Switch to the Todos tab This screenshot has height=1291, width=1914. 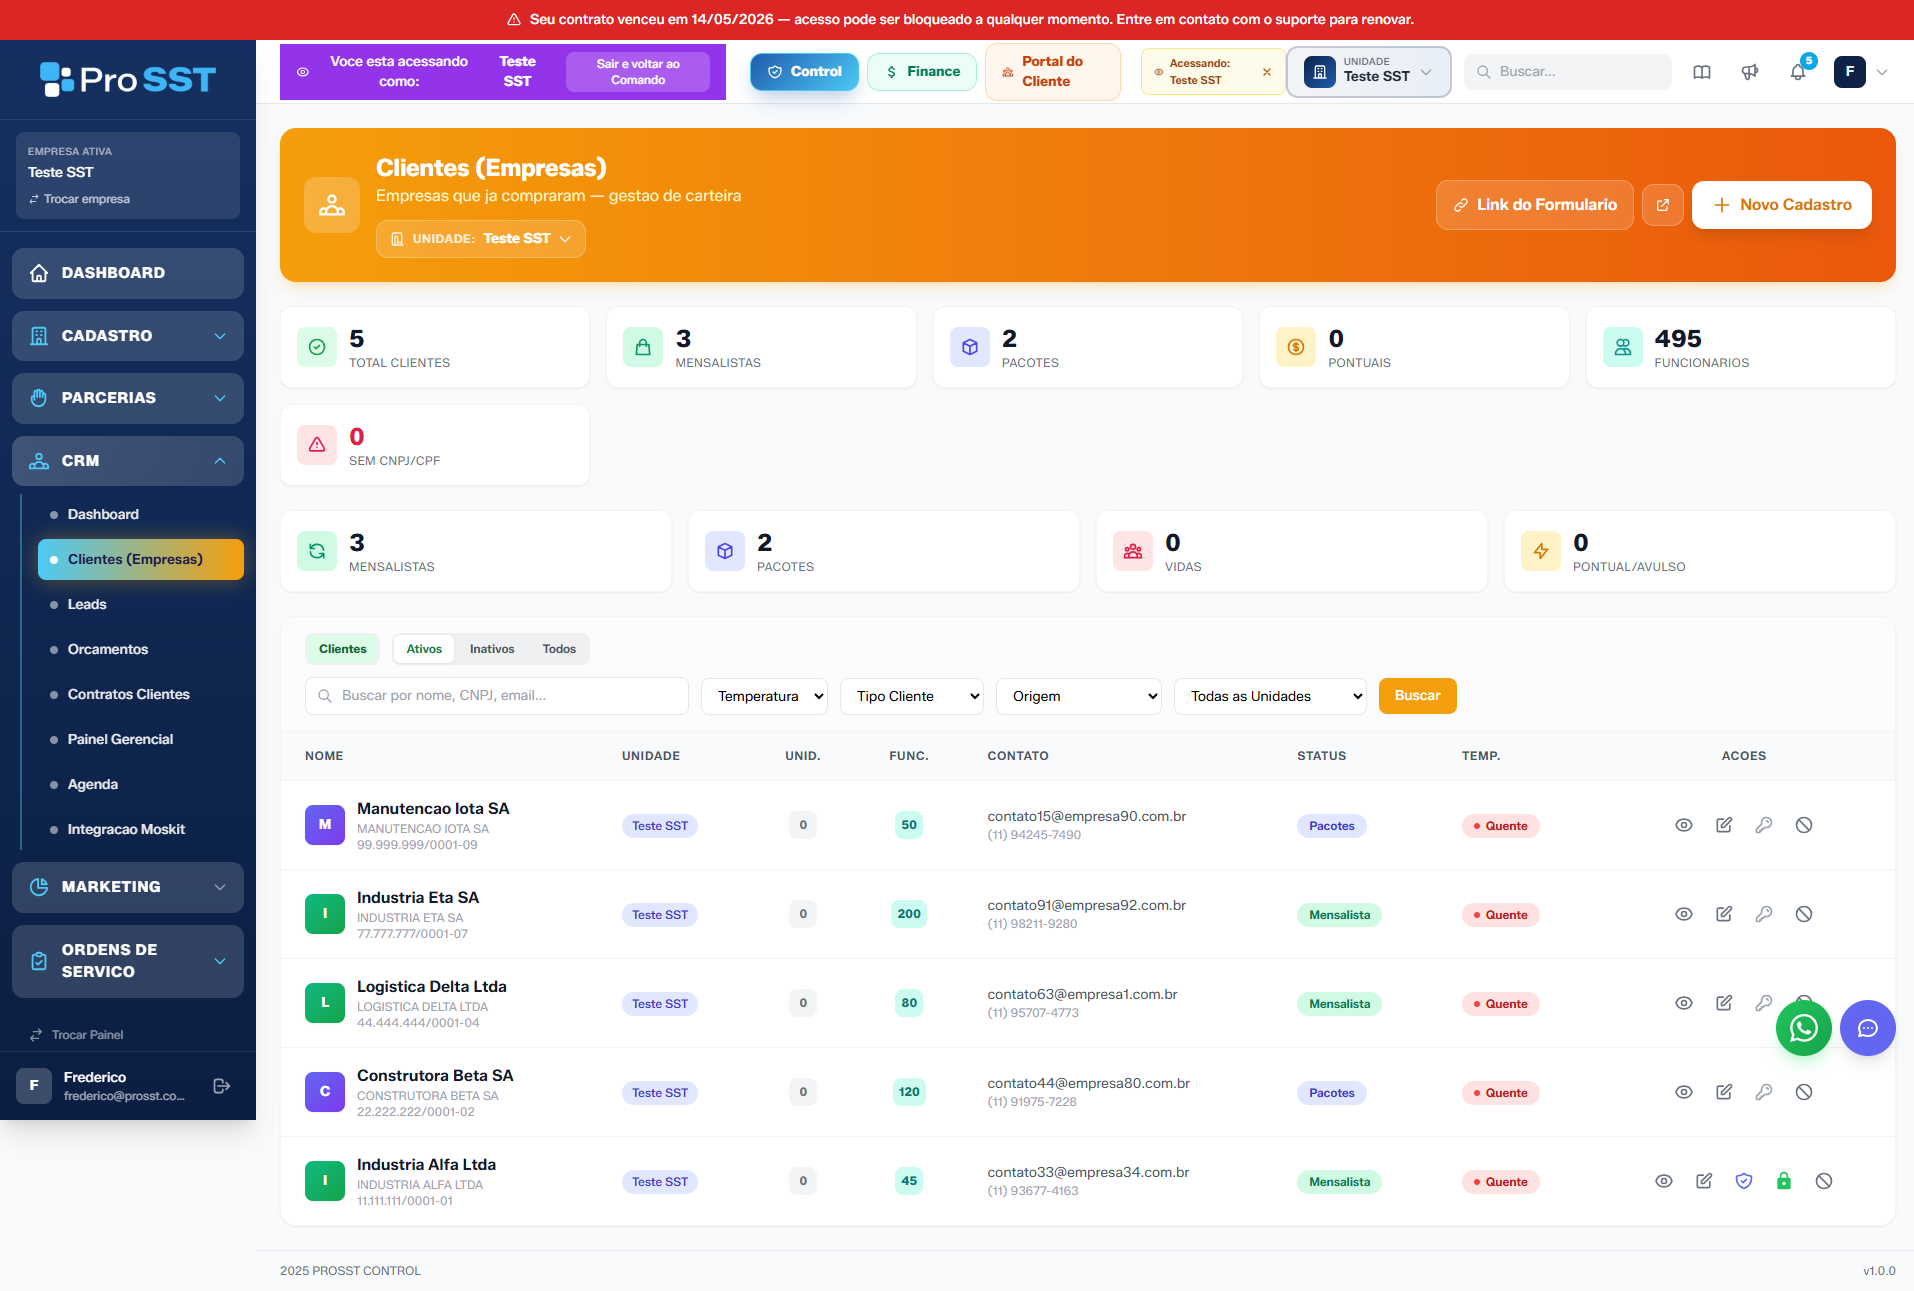point(559,649)
